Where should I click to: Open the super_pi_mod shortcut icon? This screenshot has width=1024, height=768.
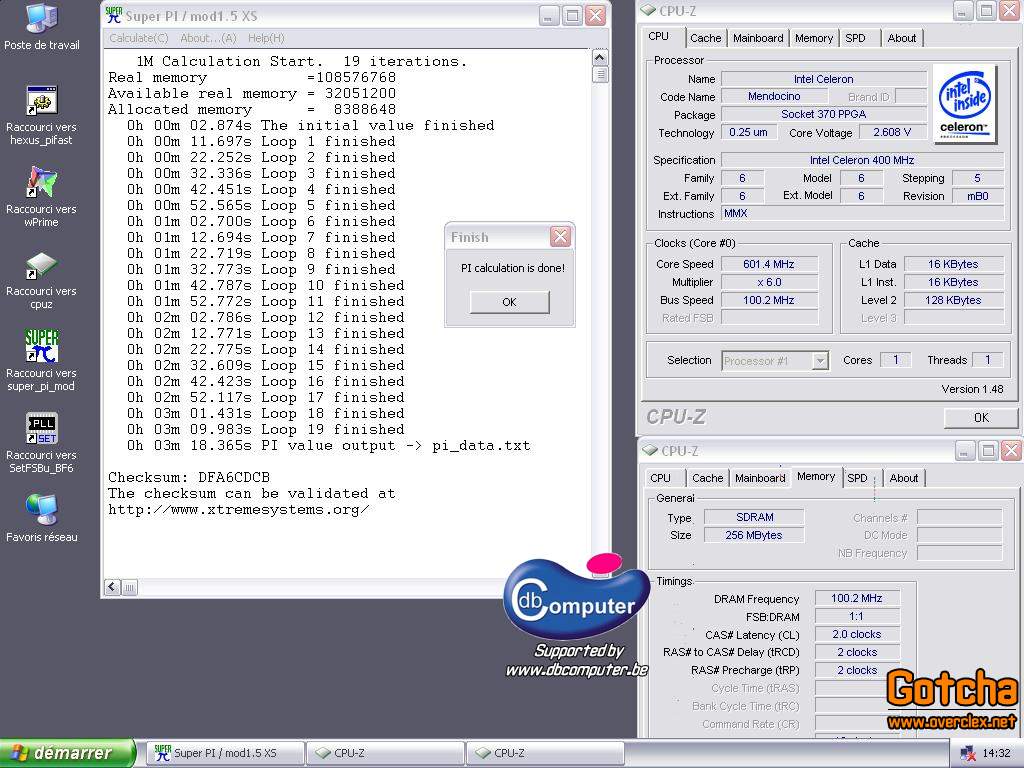pos(42,346)
